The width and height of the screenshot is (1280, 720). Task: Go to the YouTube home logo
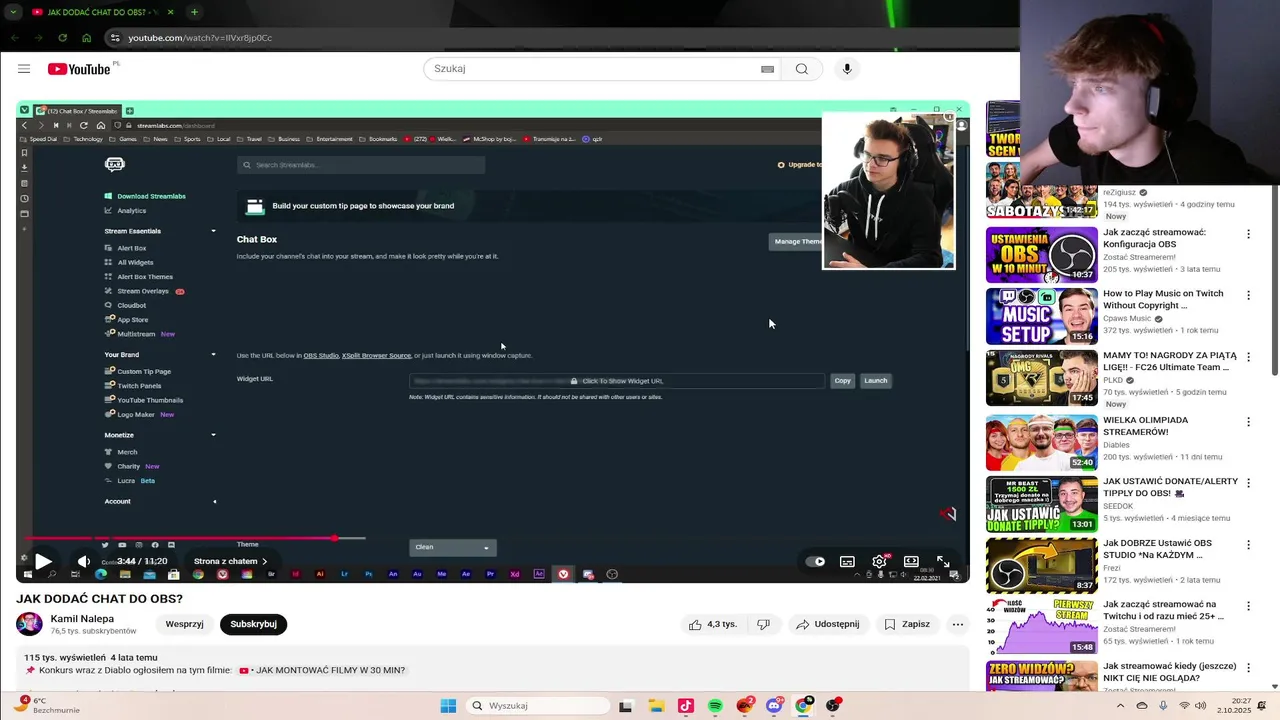click(79, 69)
